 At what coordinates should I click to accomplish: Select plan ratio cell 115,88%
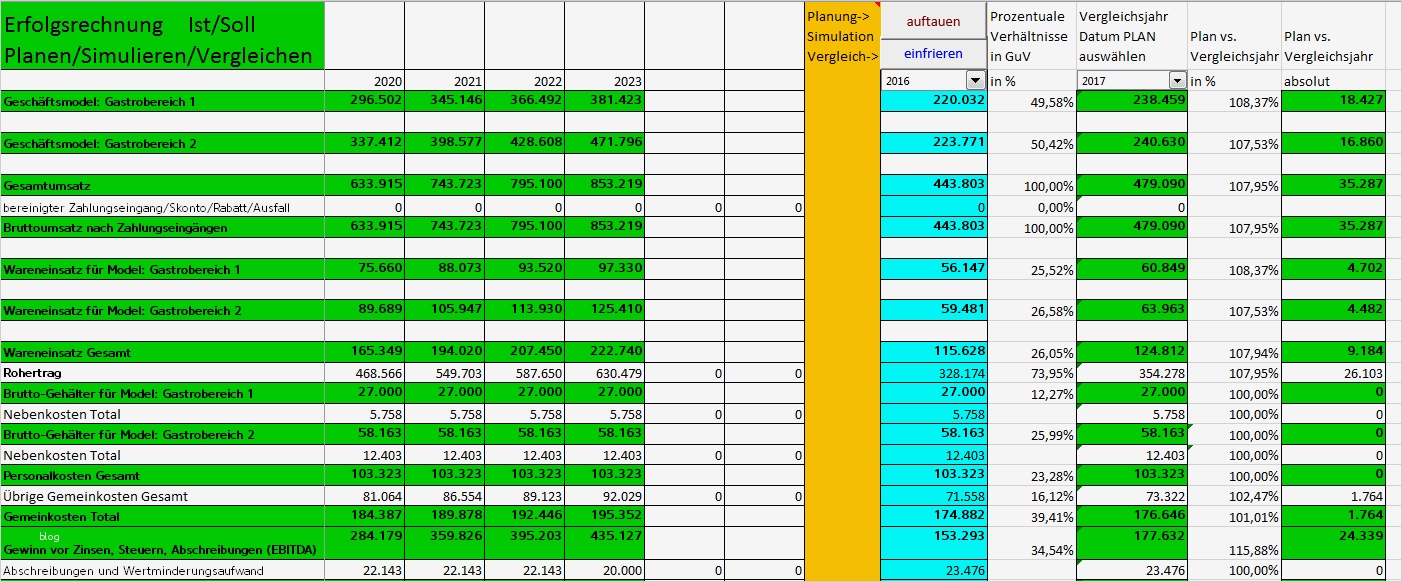click(x=1235, y=543)
